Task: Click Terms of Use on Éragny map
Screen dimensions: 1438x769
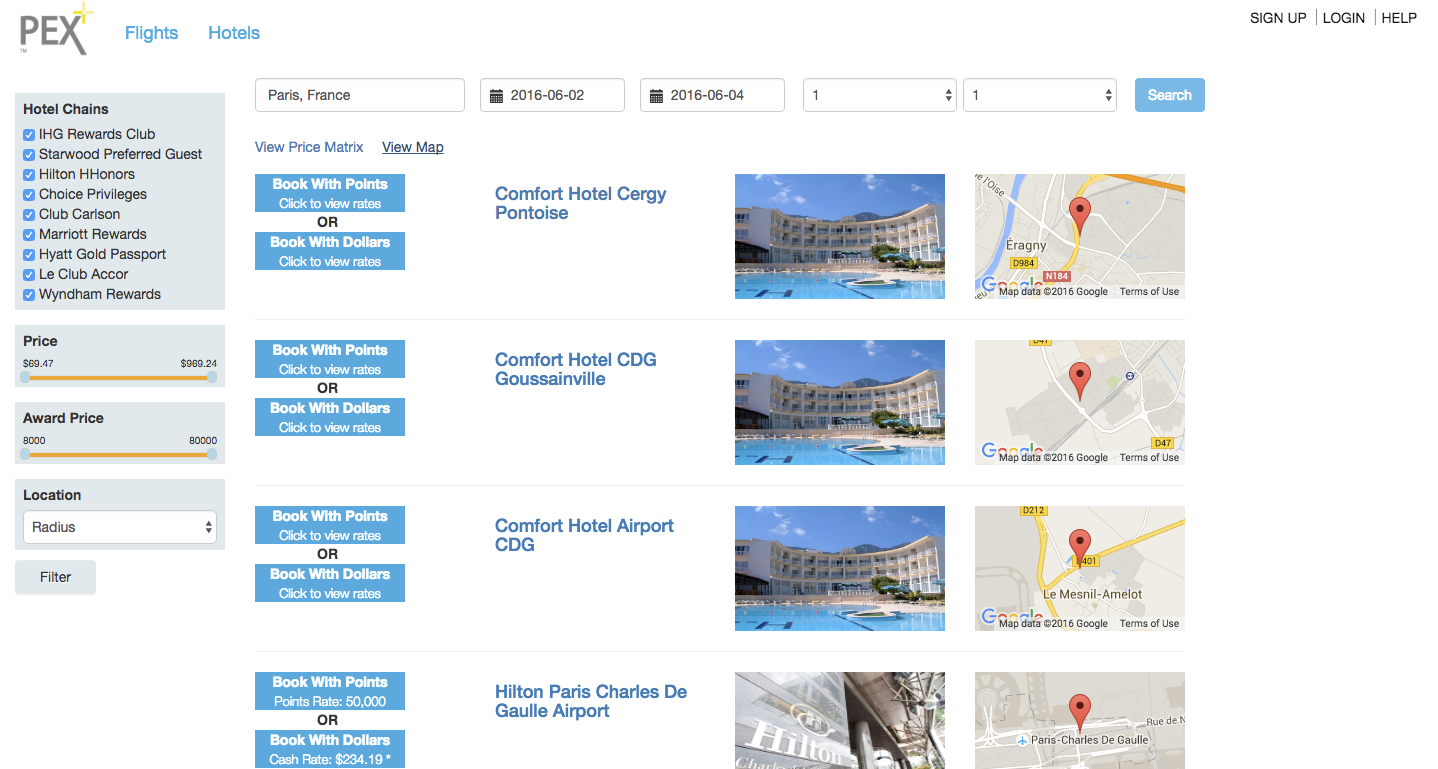Action: point(1149,292)
